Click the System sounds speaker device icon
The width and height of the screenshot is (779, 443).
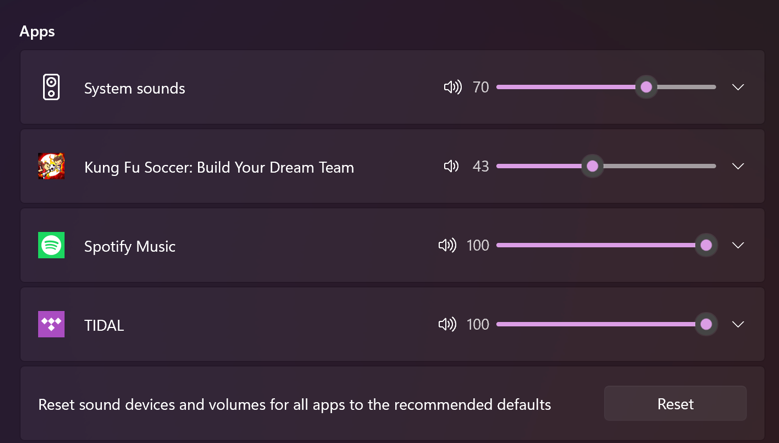[x=51, y=87]
